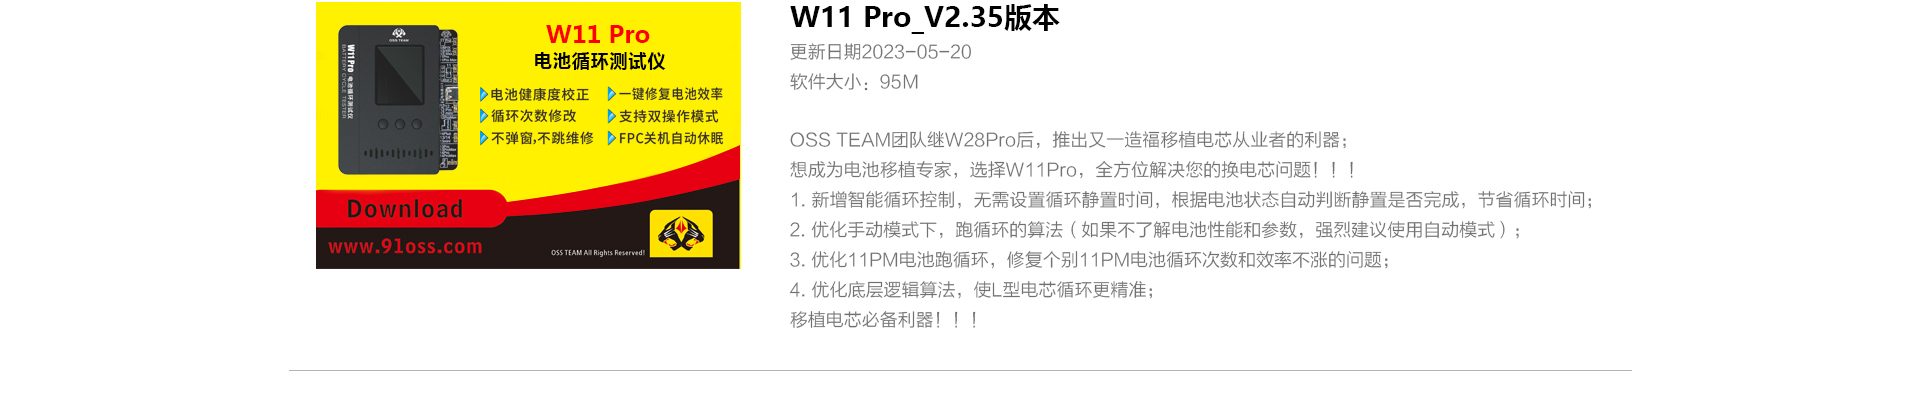Open the www.91oss.com link in banner
The height and width of the screenshot is (404, 1920).
pyautogui.click(x=405, y=246)
